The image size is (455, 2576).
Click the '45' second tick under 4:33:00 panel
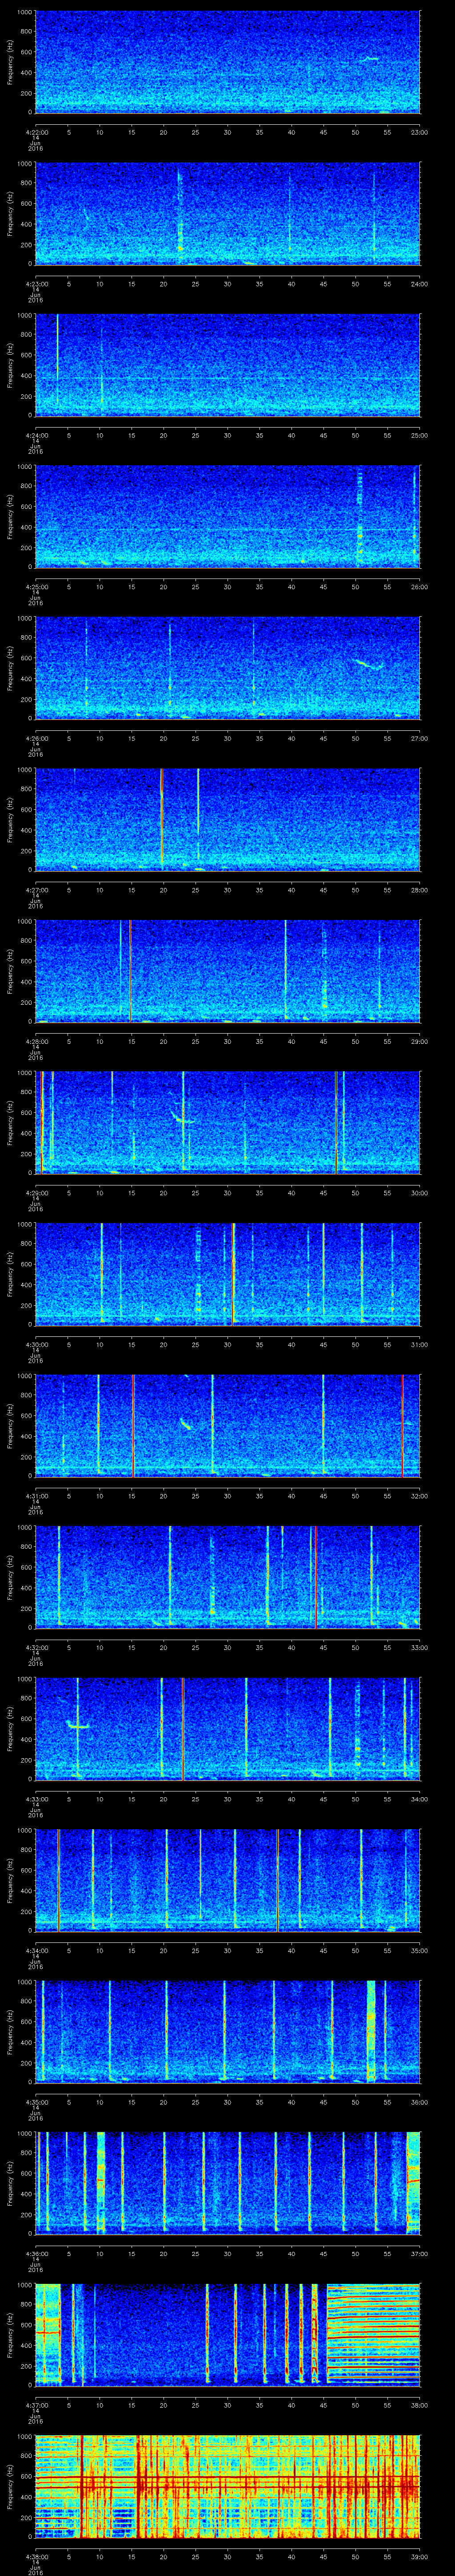(x=324, y=1798)
